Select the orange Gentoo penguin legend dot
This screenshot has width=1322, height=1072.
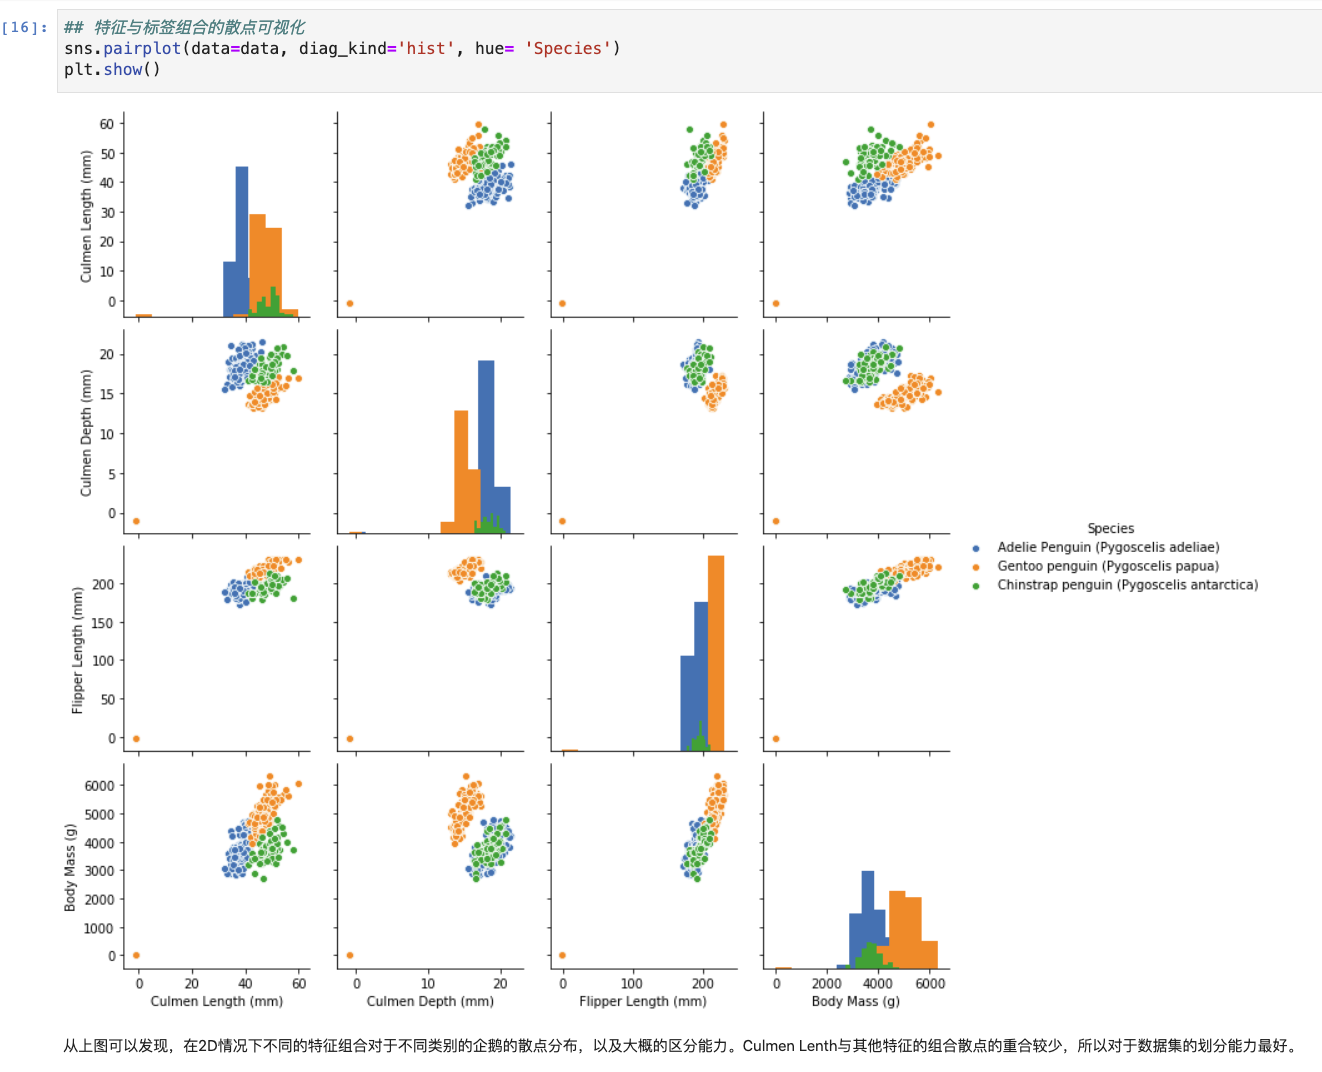click(x=976, y=567)
